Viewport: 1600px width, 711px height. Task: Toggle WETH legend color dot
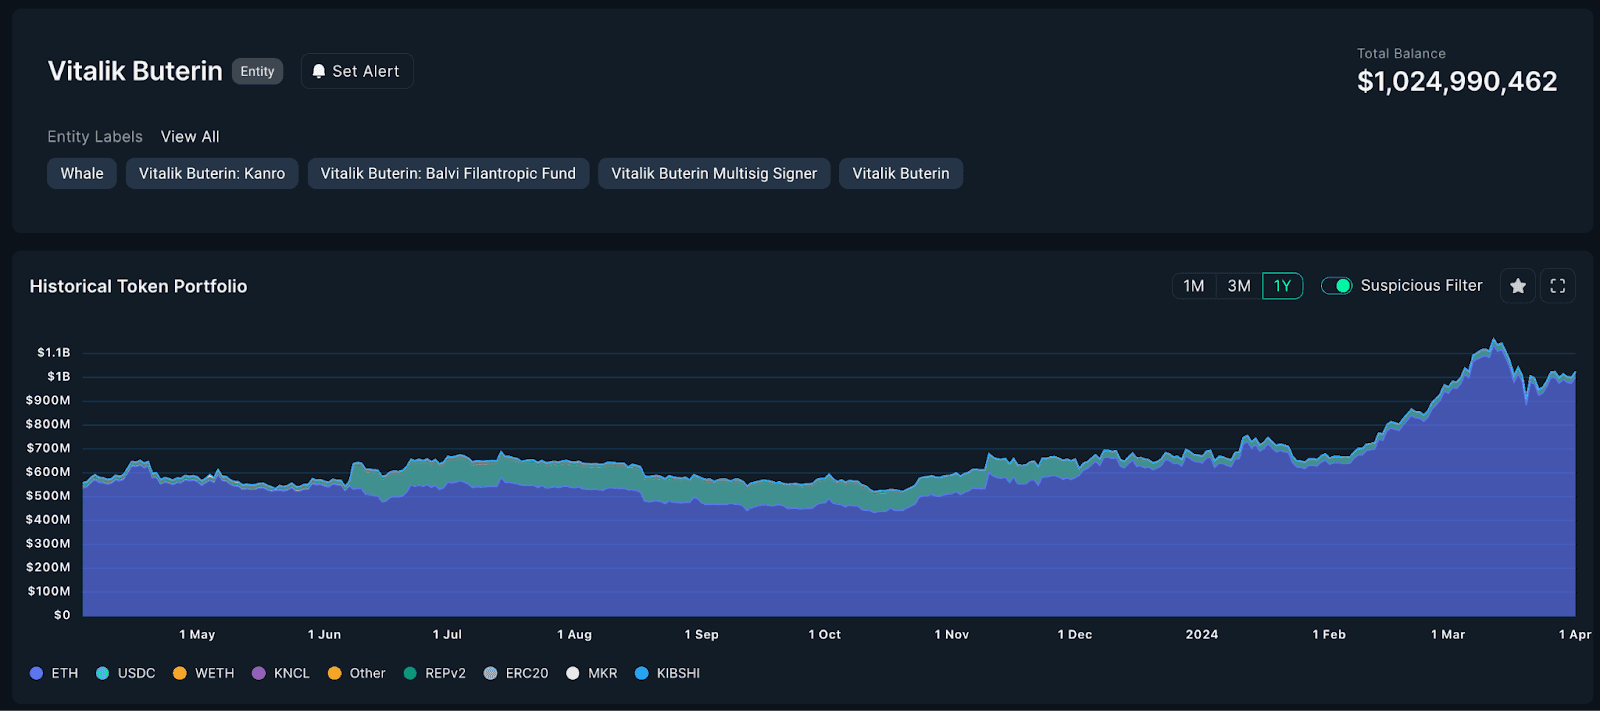[180, 673]
